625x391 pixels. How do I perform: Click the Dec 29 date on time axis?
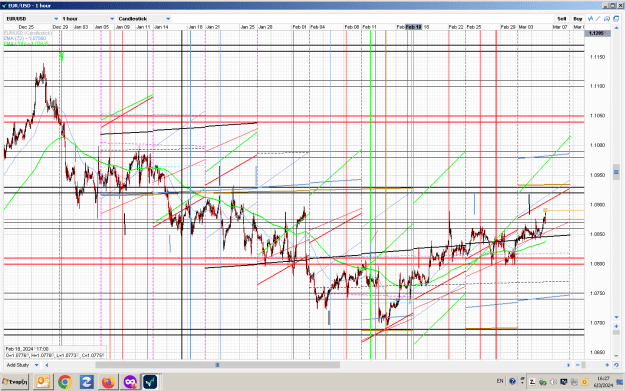(60, 27)
